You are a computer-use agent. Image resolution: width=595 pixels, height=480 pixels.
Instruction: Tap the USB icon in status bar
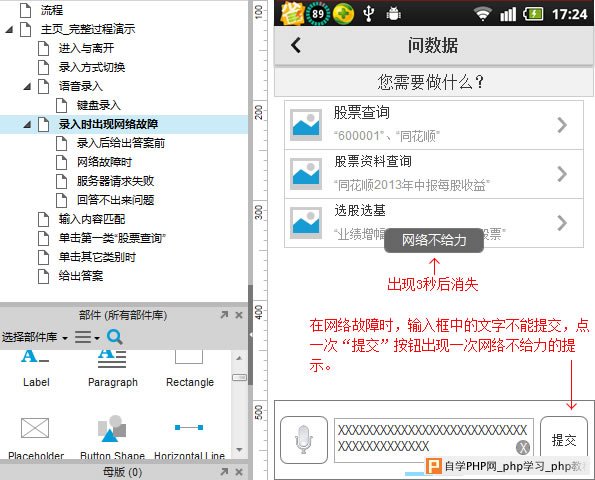368,14
